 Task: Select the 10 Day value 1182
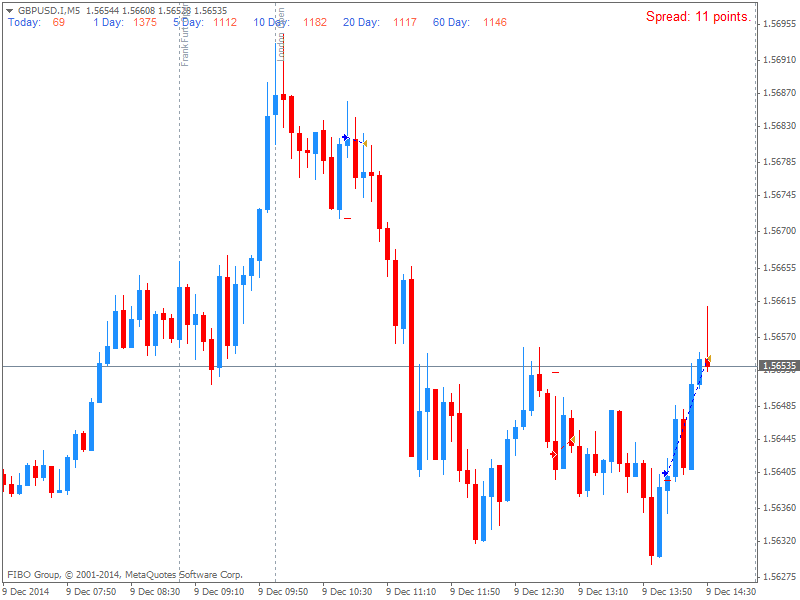click(x=315, y=22)
